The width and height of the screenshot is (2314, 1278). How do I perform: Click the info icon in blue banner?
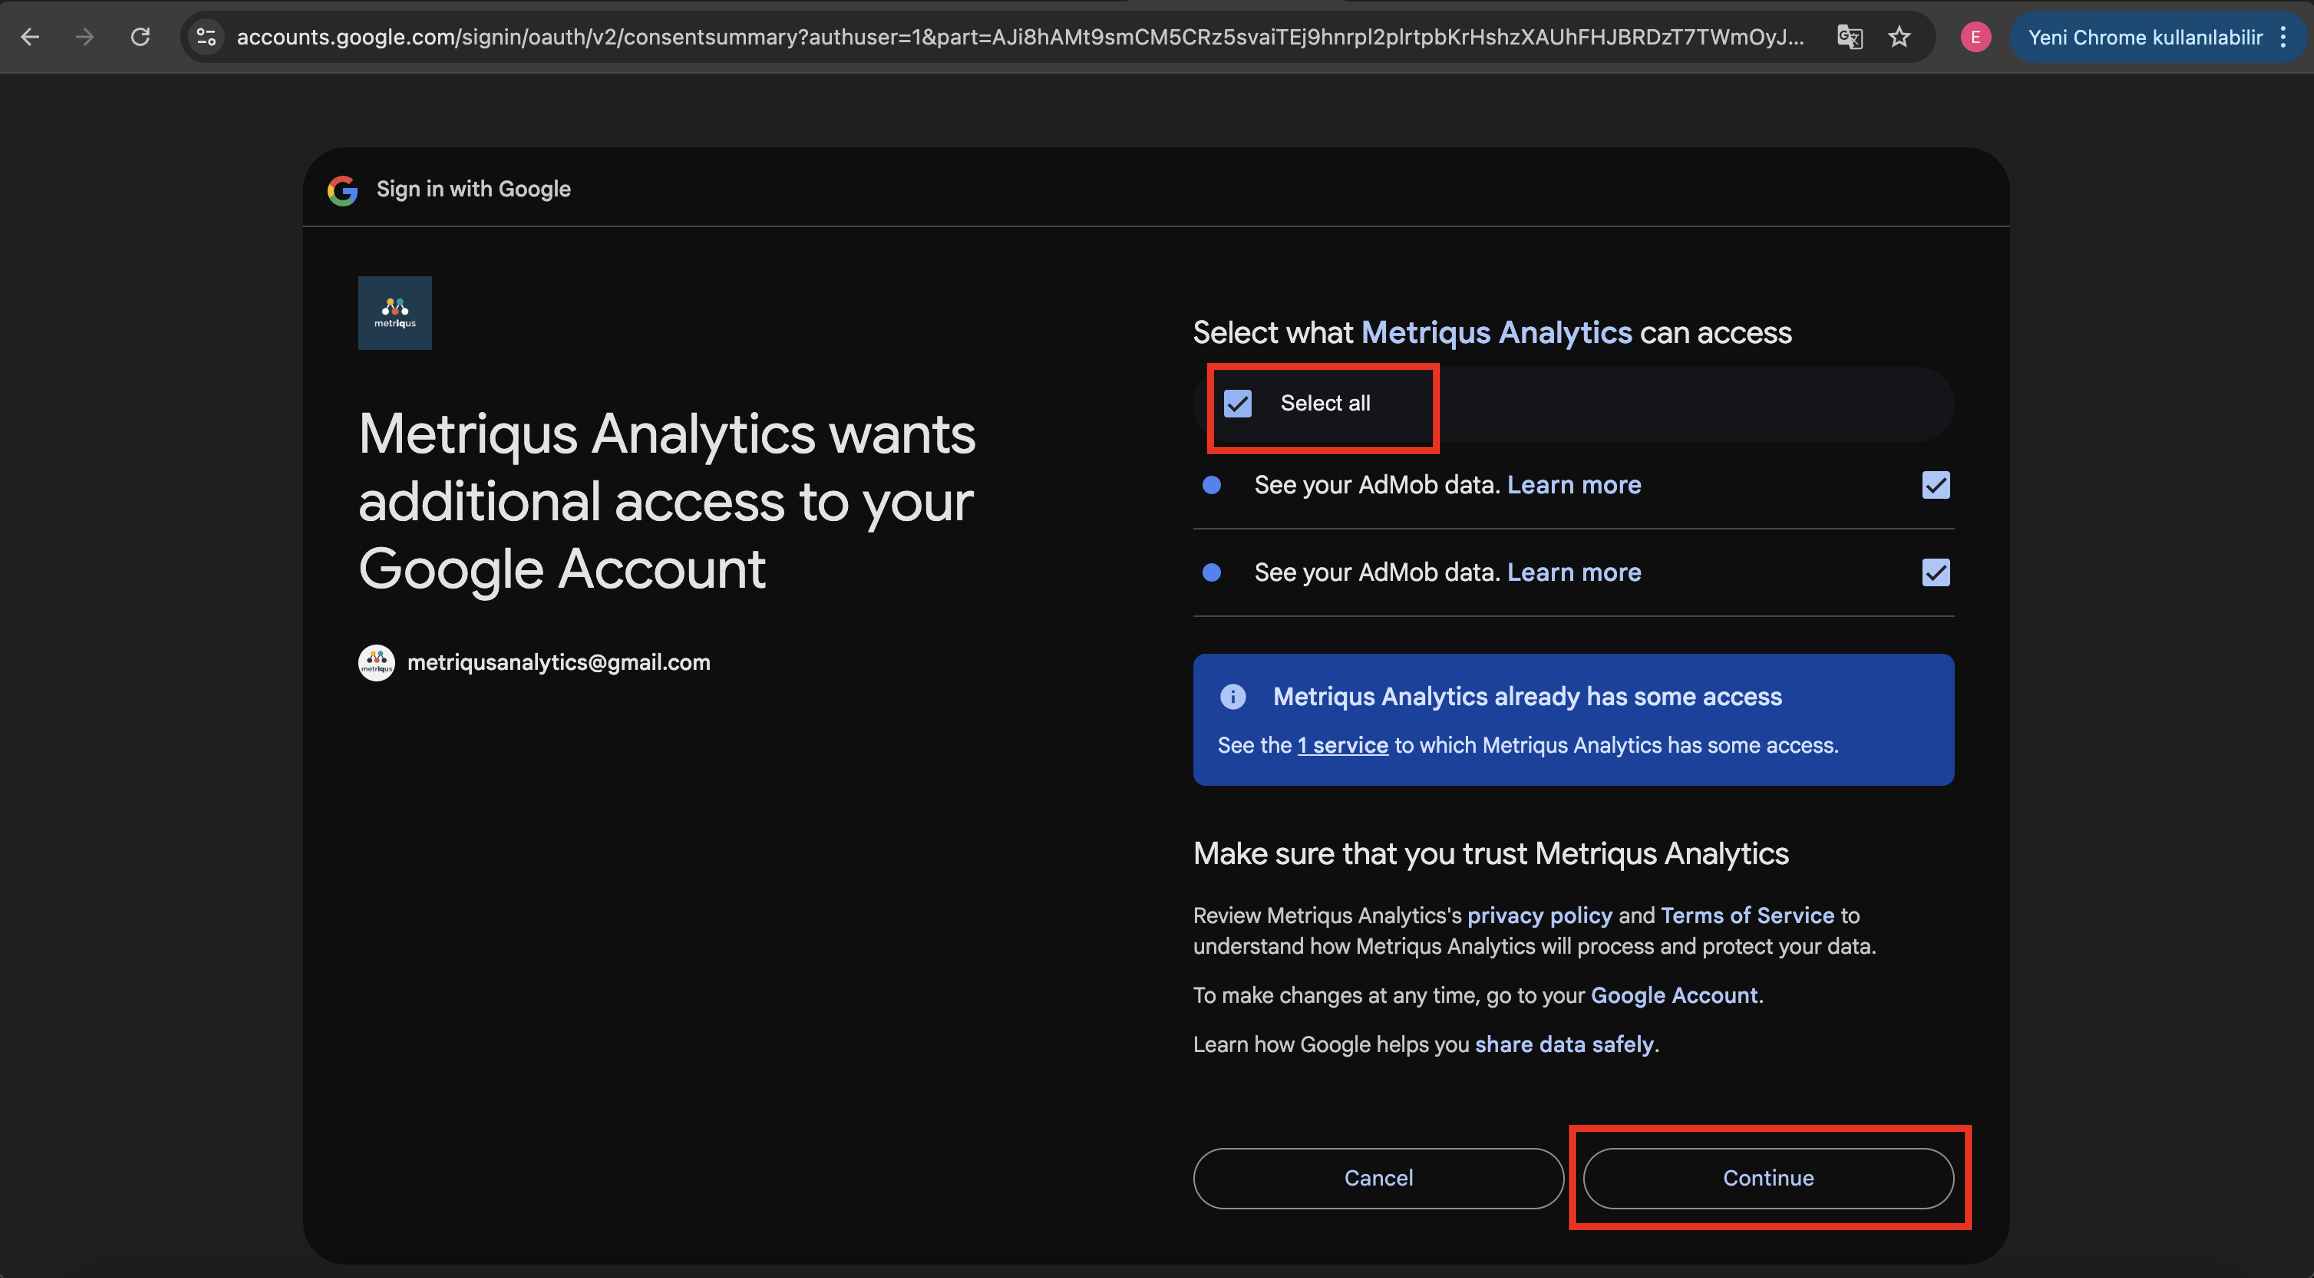coord(1233,696)
